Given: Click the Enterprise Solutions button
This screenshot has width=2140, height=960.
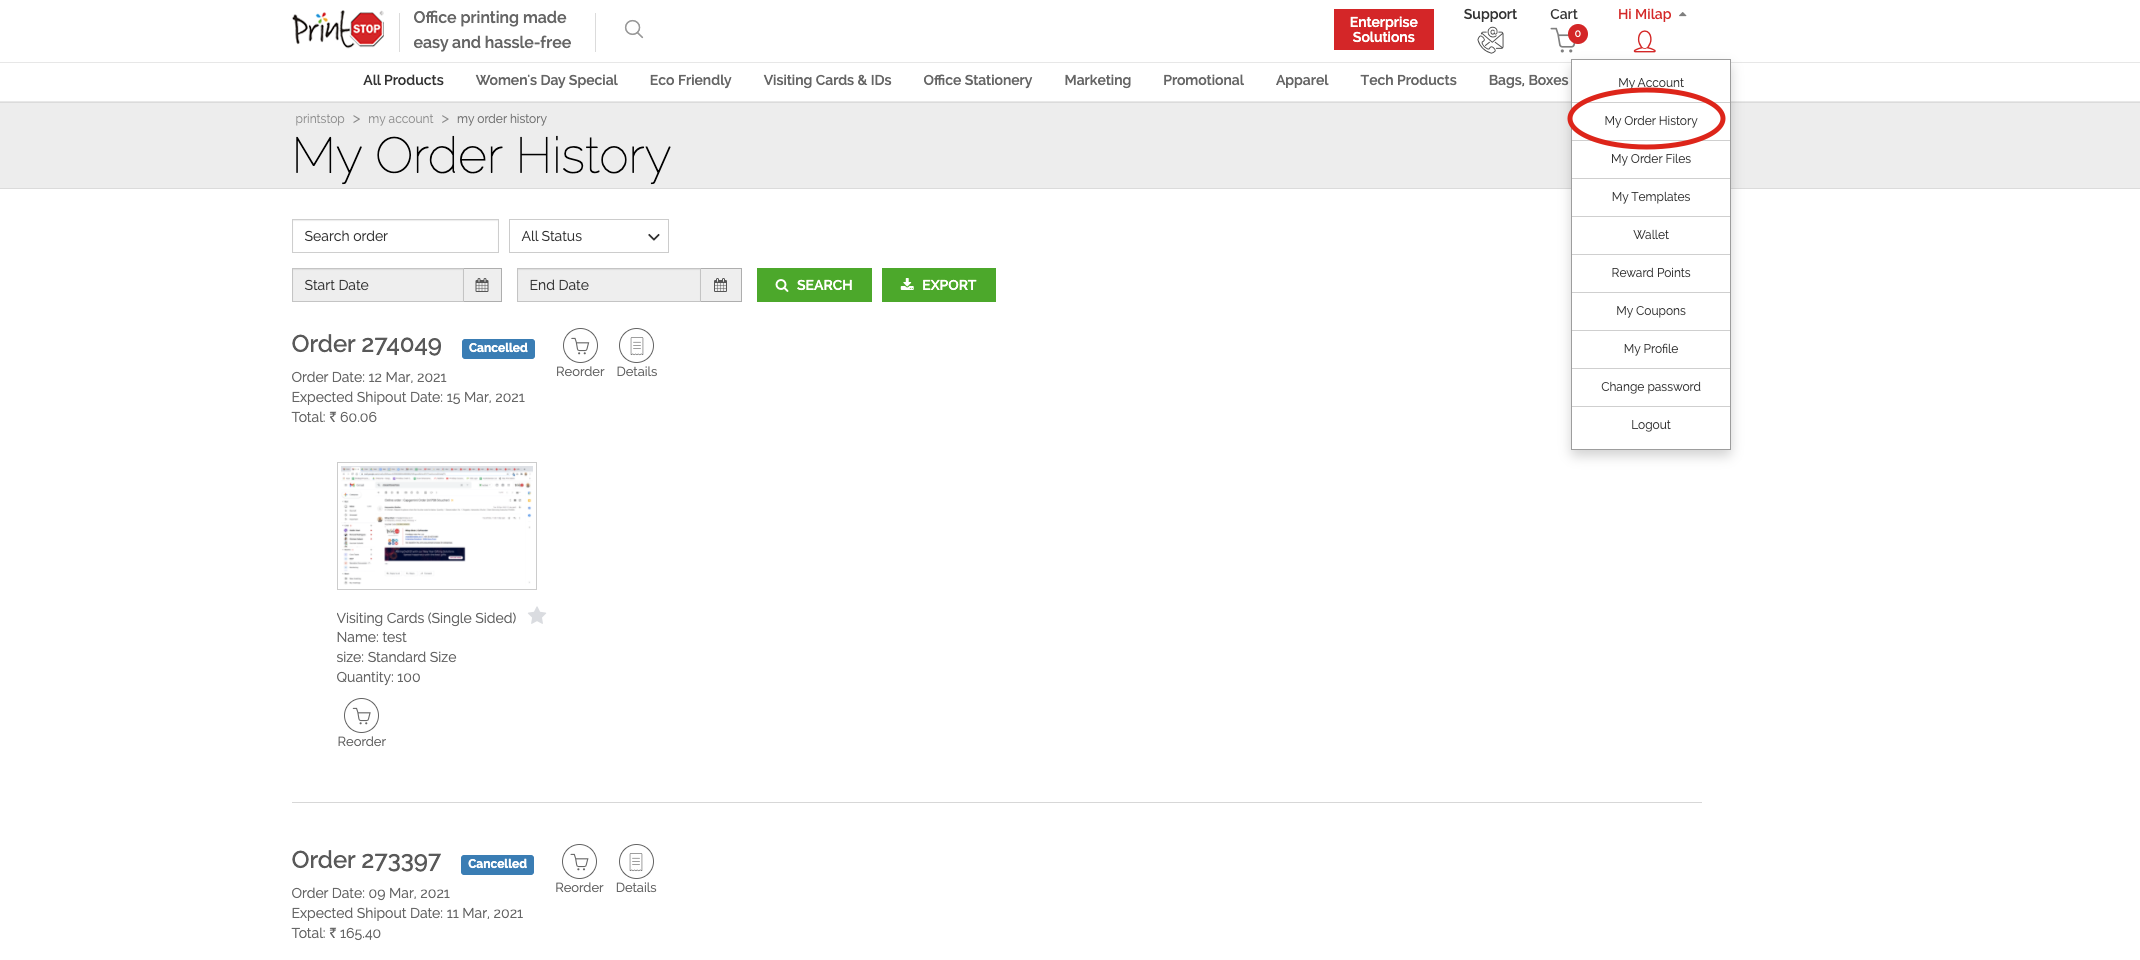Looking at the screenshot, I should click(1384, 29).
